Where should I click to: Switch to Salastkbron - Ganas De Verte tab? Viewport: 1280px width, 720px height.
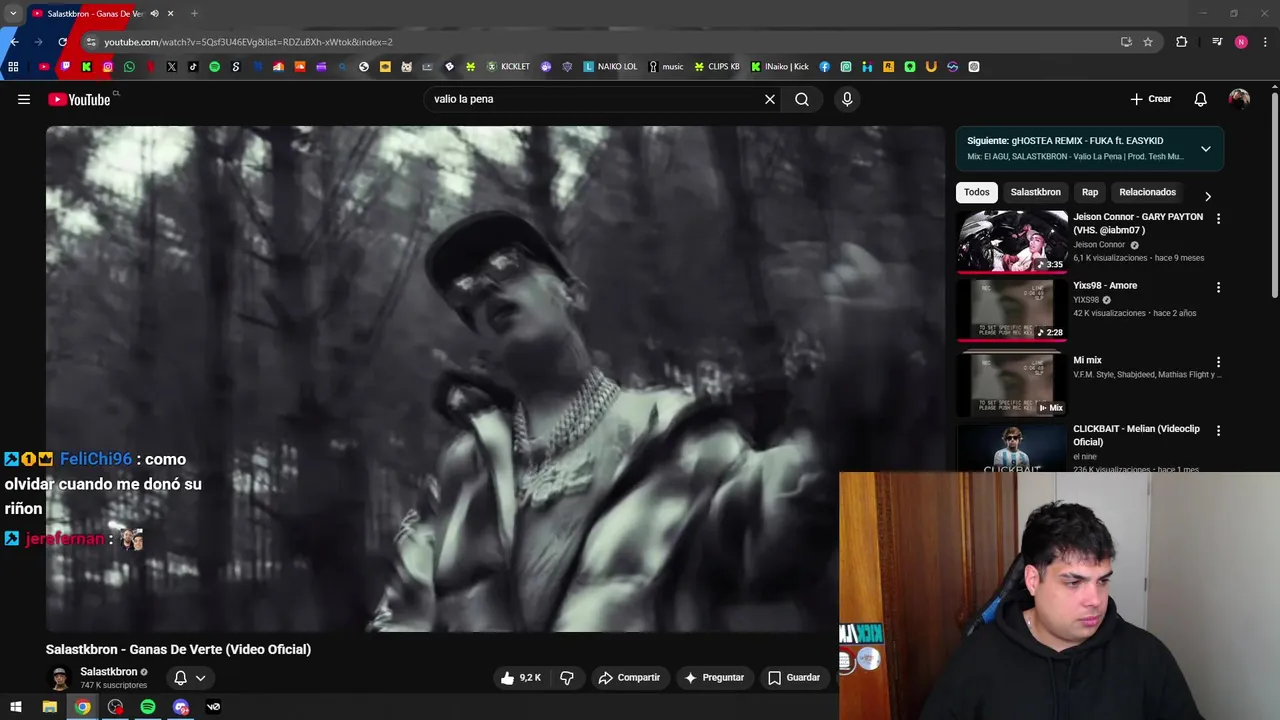pos(95,14)
